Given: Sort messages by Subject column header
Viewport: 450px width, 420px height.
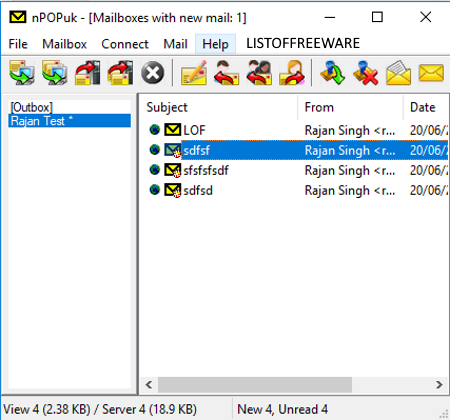Looking at the screenshot, I should click(x=219, y=107).
